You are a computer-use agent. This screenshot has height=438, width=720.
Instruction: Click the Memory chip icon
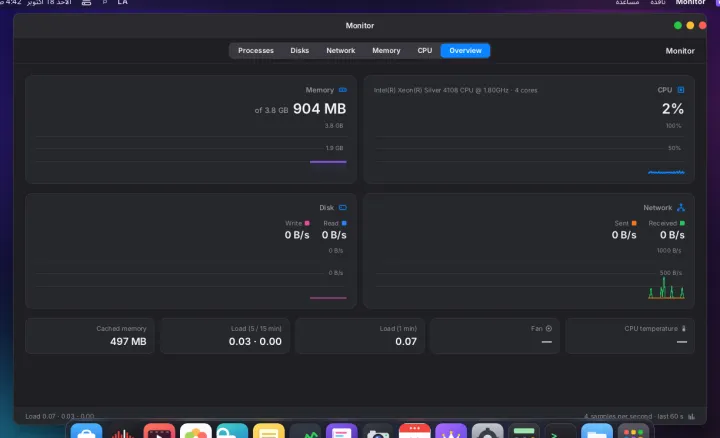343,90
